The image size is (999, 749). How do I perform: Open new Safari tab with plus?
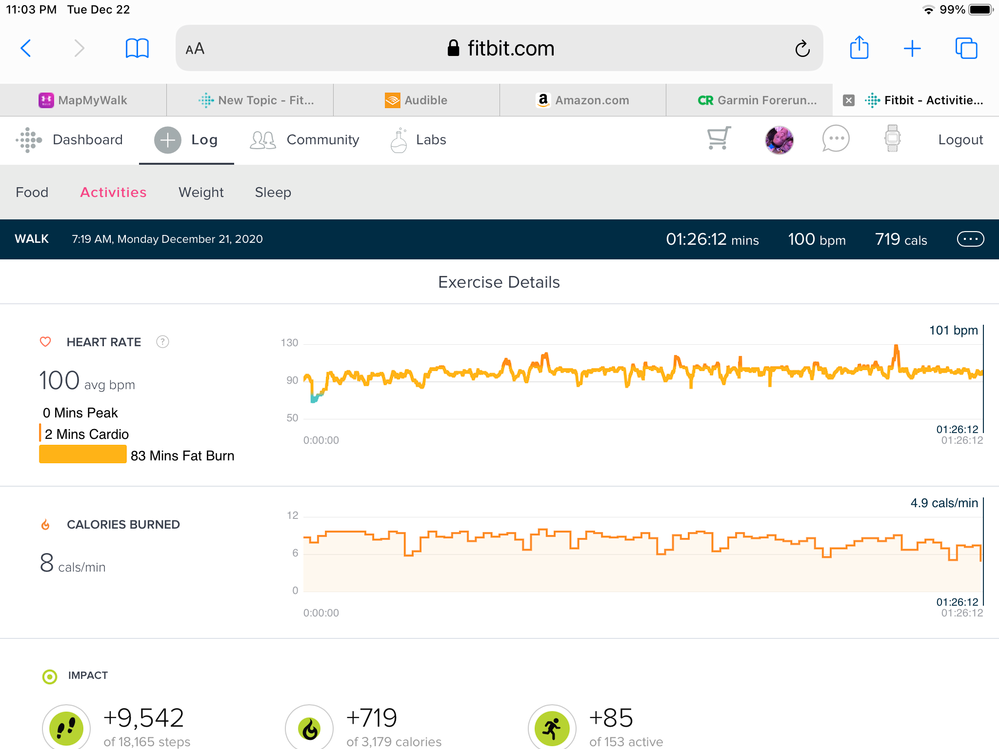pos(912,48)
